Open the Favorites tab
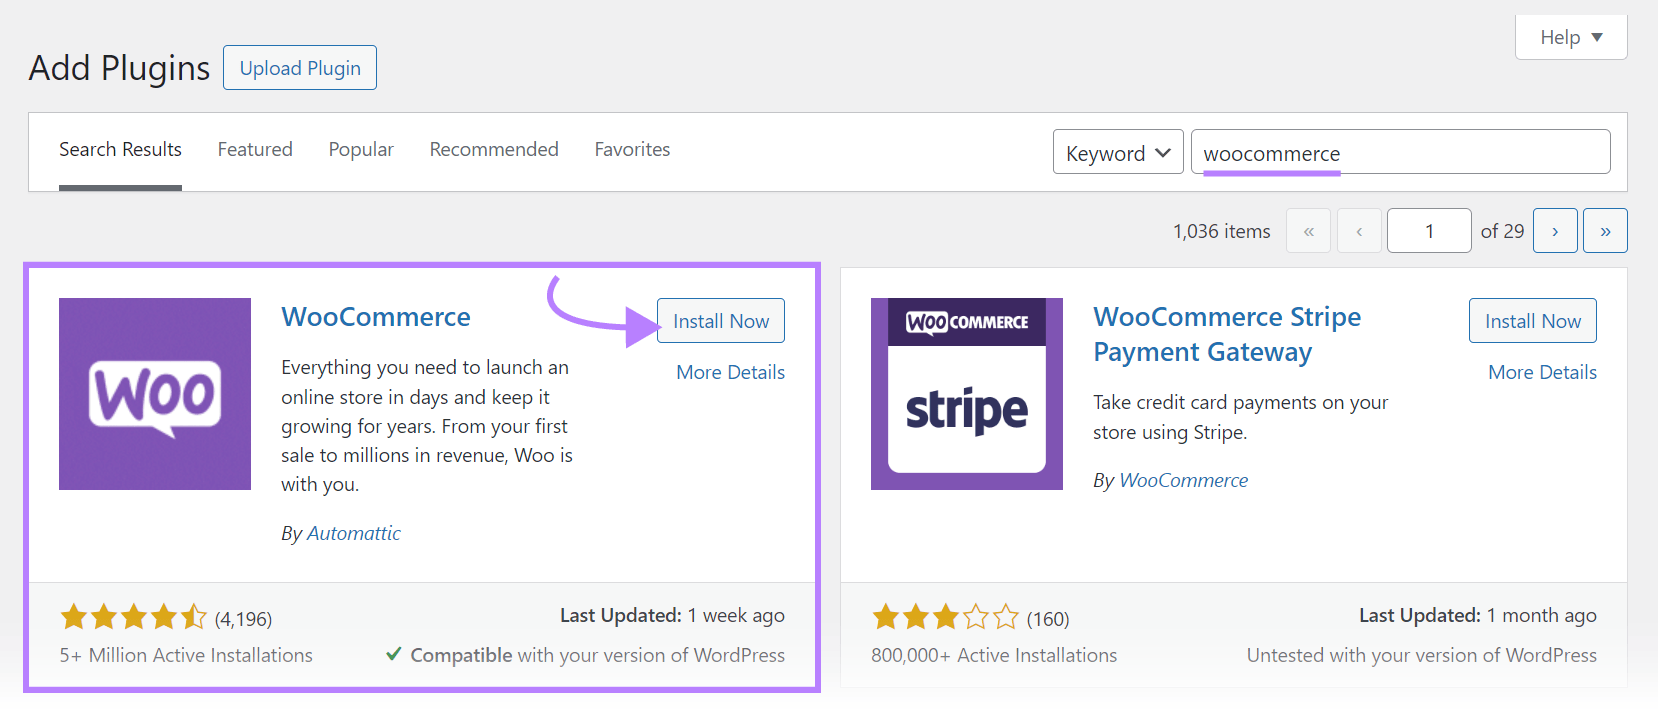1658x711 pixels. tap(632, 149)
